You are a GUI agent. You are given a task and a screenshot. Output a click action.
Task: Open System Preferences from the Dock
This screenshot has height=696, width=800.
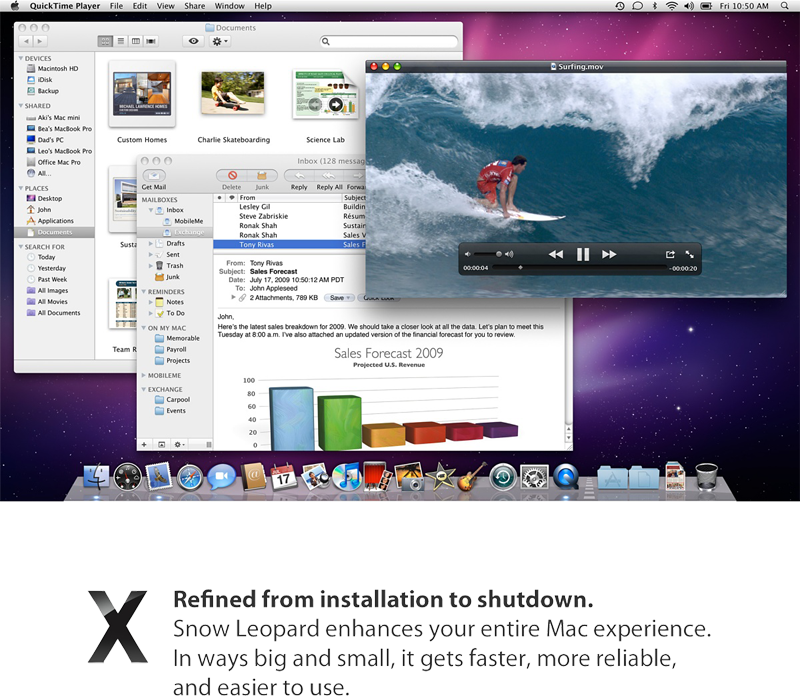534,477
